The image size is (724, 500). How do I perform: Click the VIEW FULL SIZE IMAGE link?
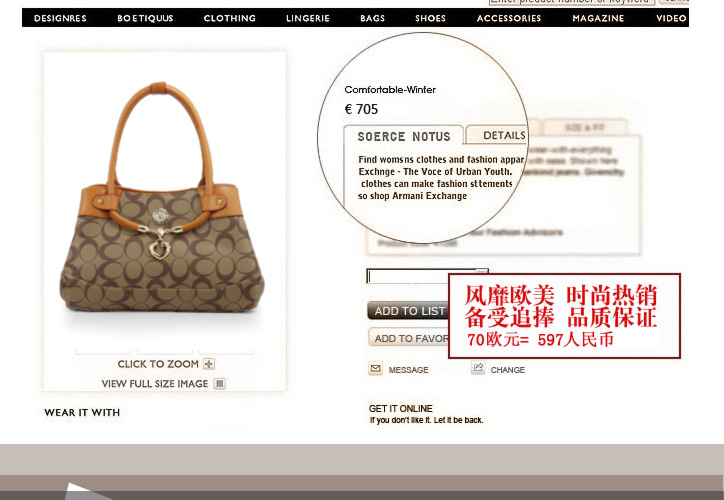point(155,384)
